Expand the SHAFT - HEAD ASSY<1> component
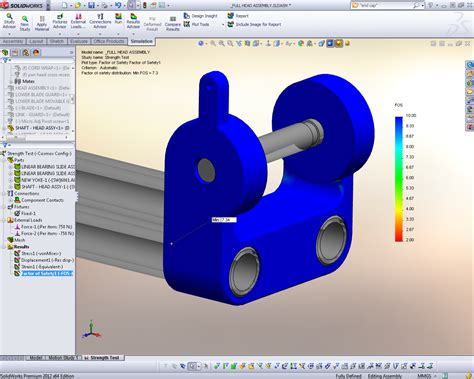Viewport: 474px width, 379px height. point(5,128)
